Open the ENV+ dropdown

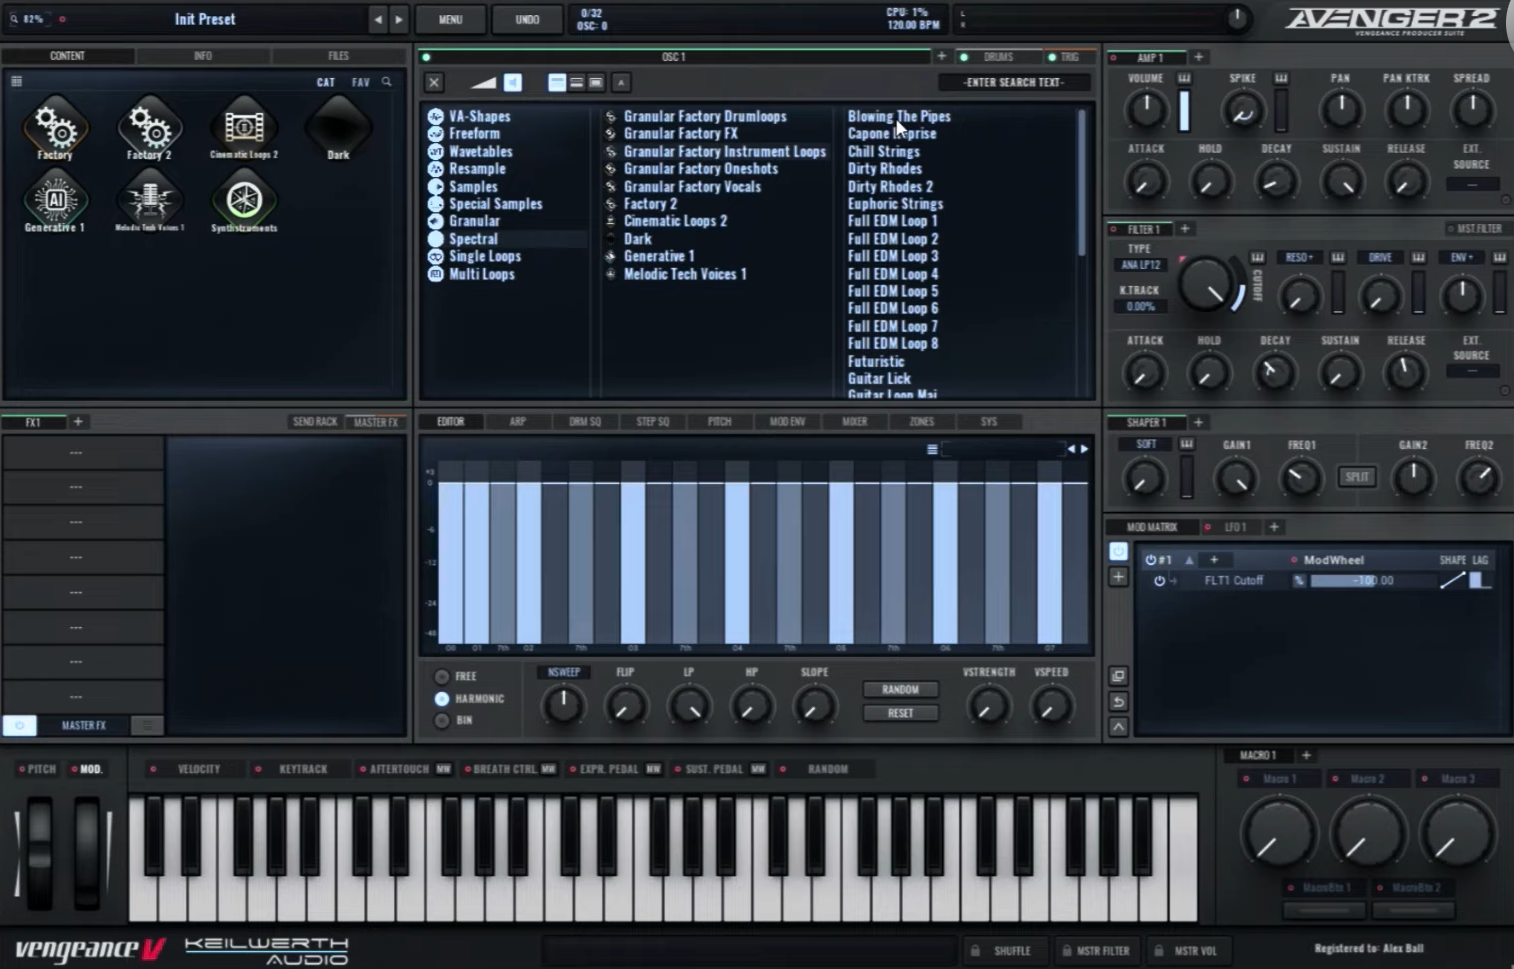(1461, 258)
